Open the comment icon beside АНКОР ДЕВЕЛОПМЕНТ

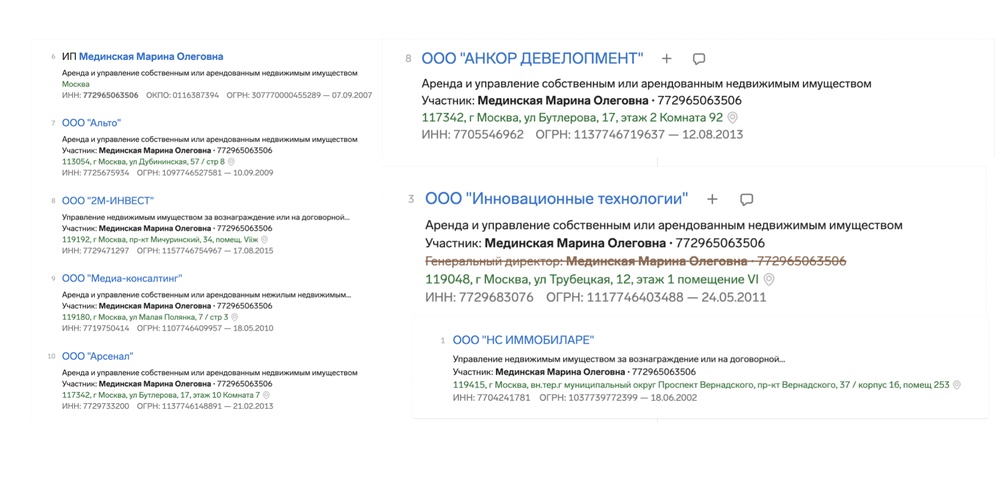coord(699,59)
